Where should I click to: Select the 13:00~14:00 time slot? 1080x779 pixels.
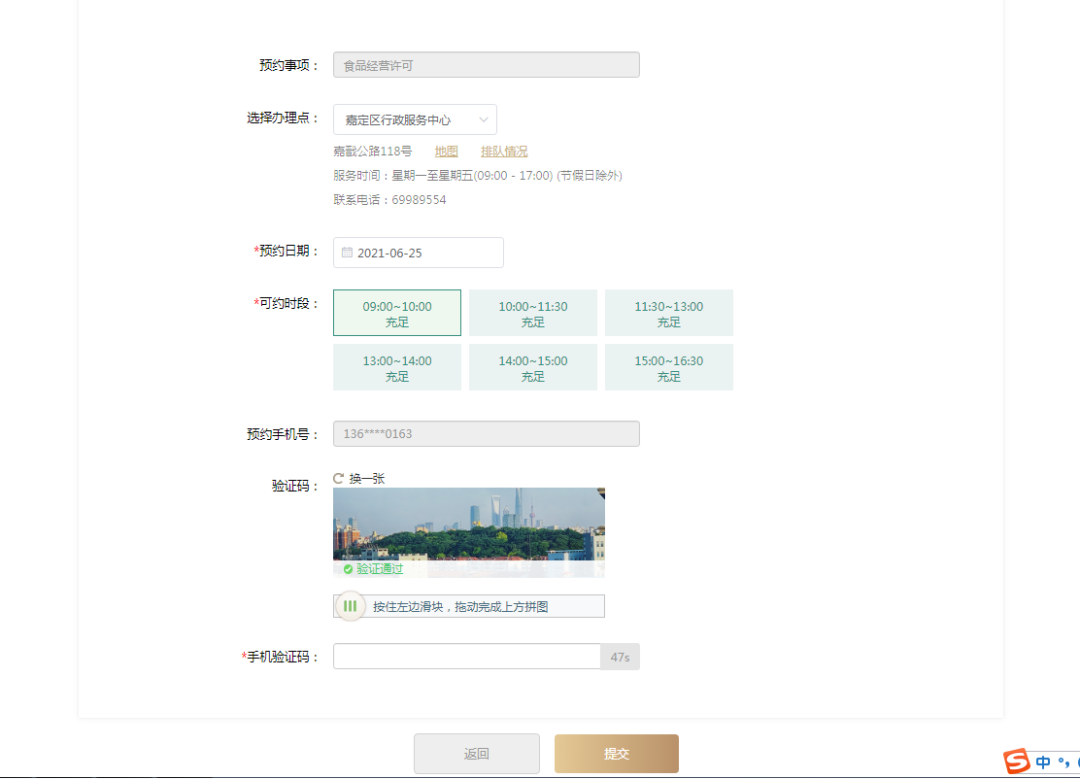tap(397, 367)
